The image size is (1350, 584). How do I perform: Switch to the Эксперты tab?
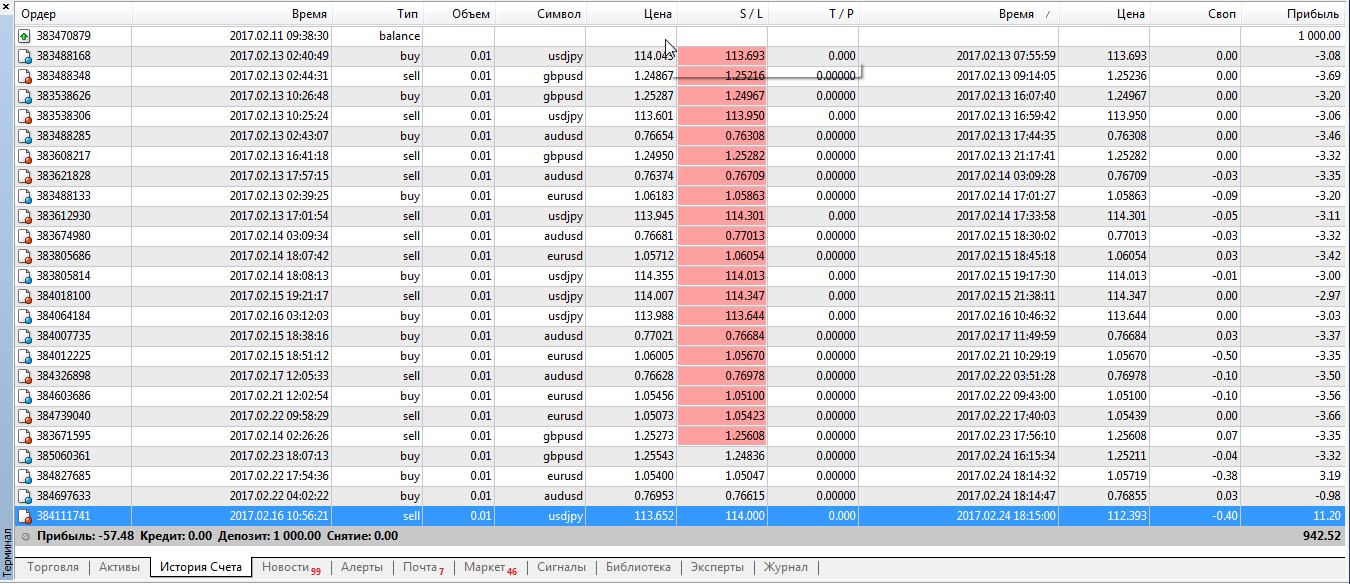coord(716,567)
